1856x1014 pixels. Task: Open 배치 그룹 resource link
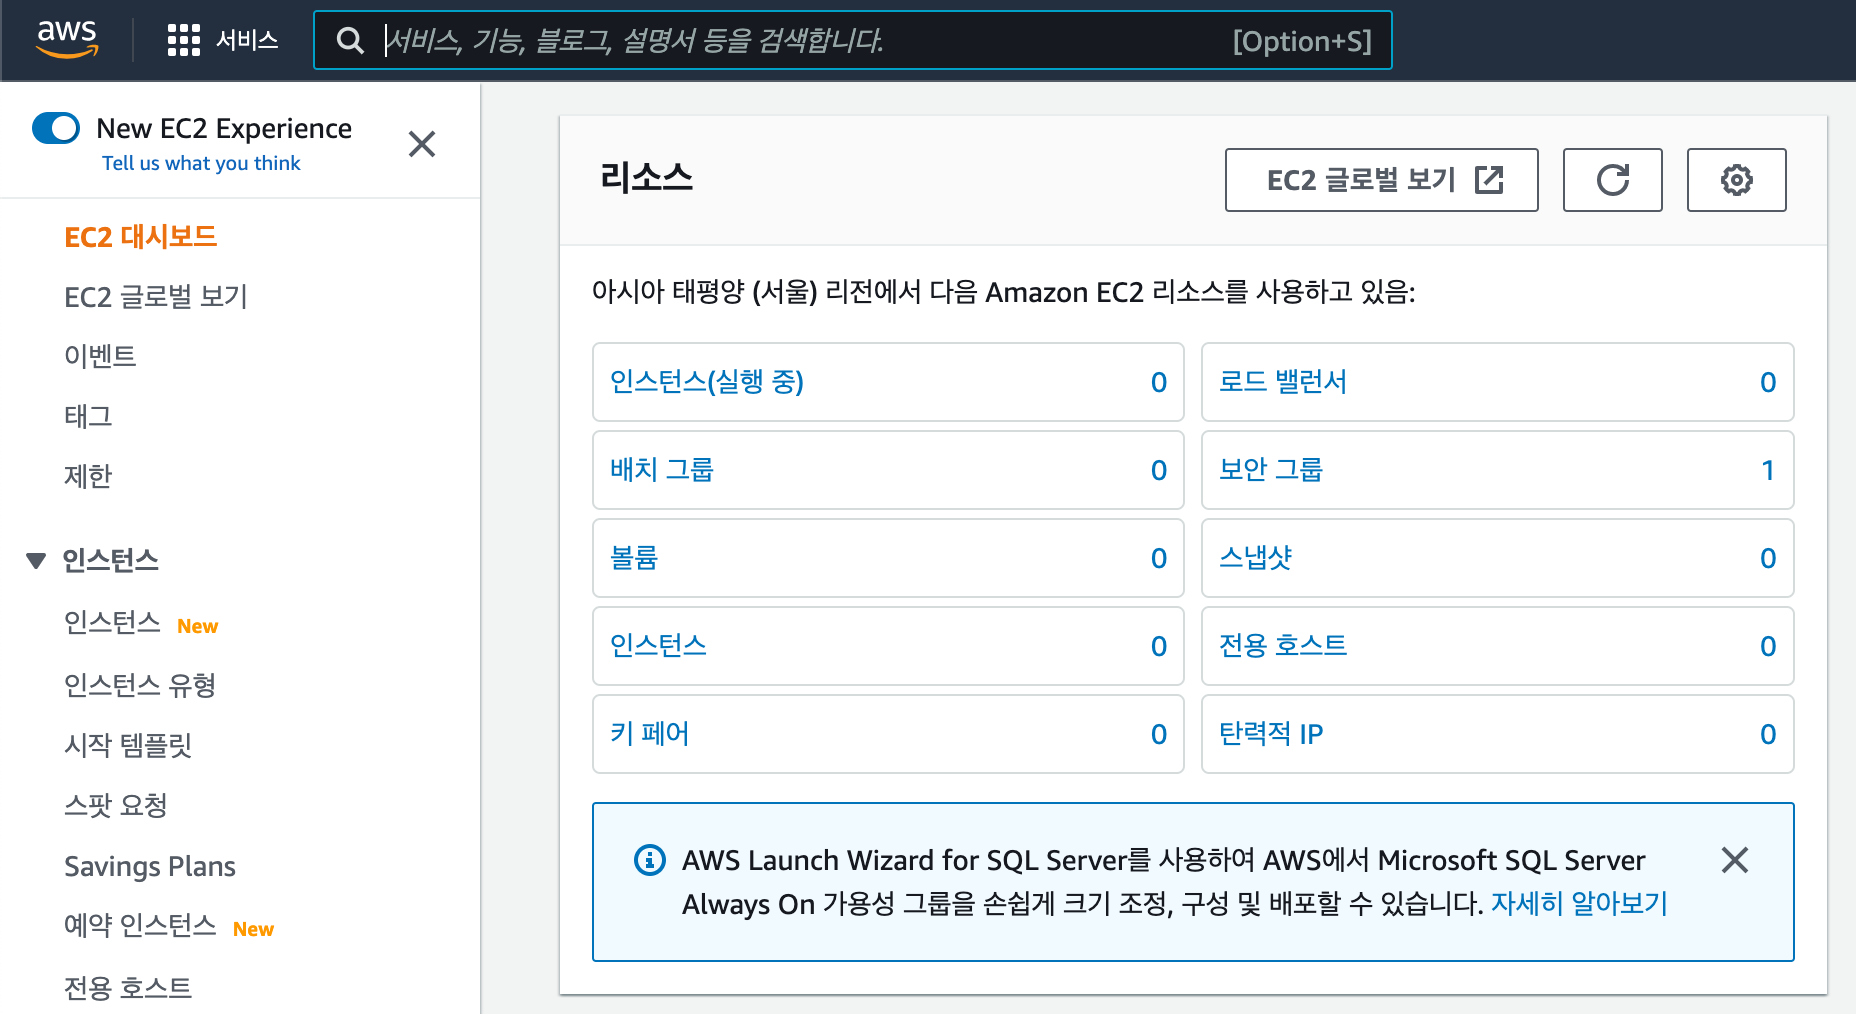point(662,470)
